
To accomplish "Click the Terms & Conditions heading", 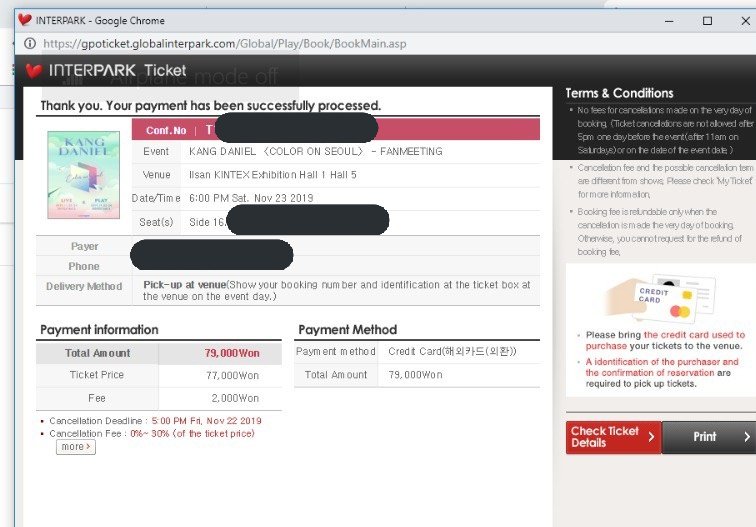I will point(619,93).
